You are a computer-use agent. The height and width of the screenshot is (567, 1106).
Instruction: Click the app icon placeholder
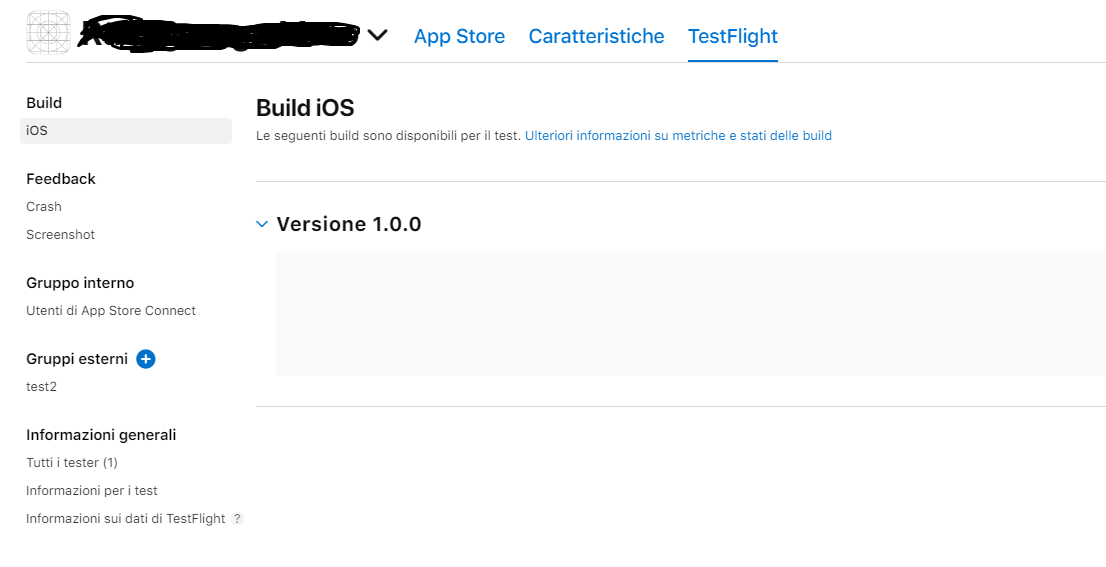(47, 33)
